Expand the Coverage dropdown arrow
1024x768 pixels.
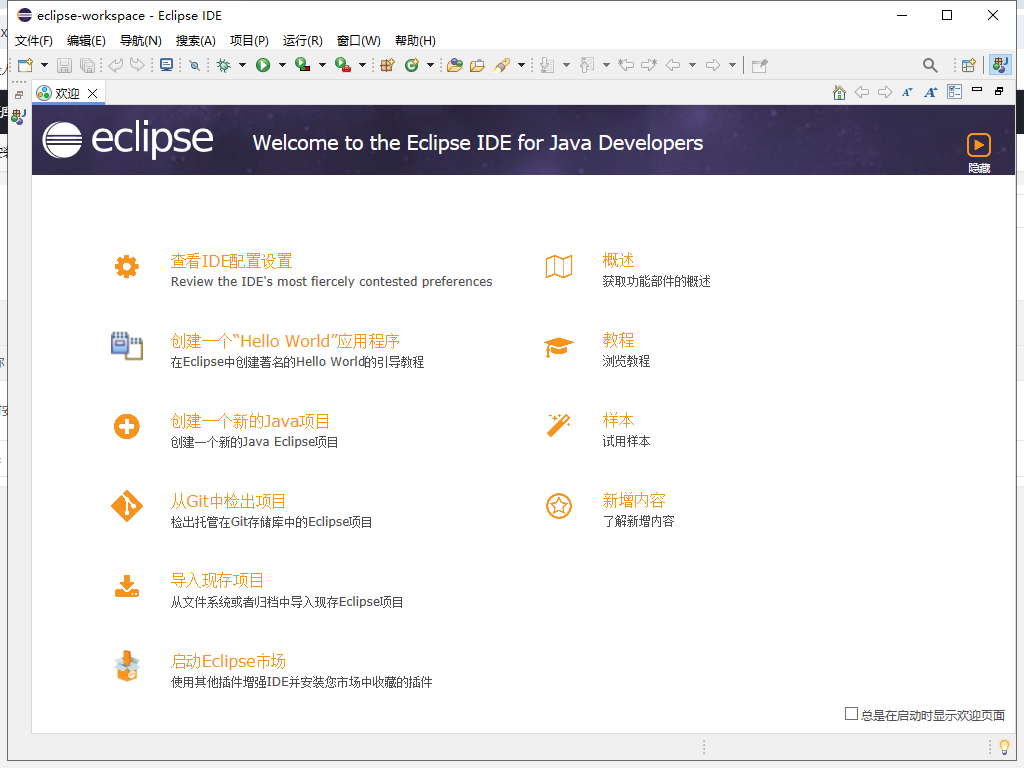pos(322,65)
